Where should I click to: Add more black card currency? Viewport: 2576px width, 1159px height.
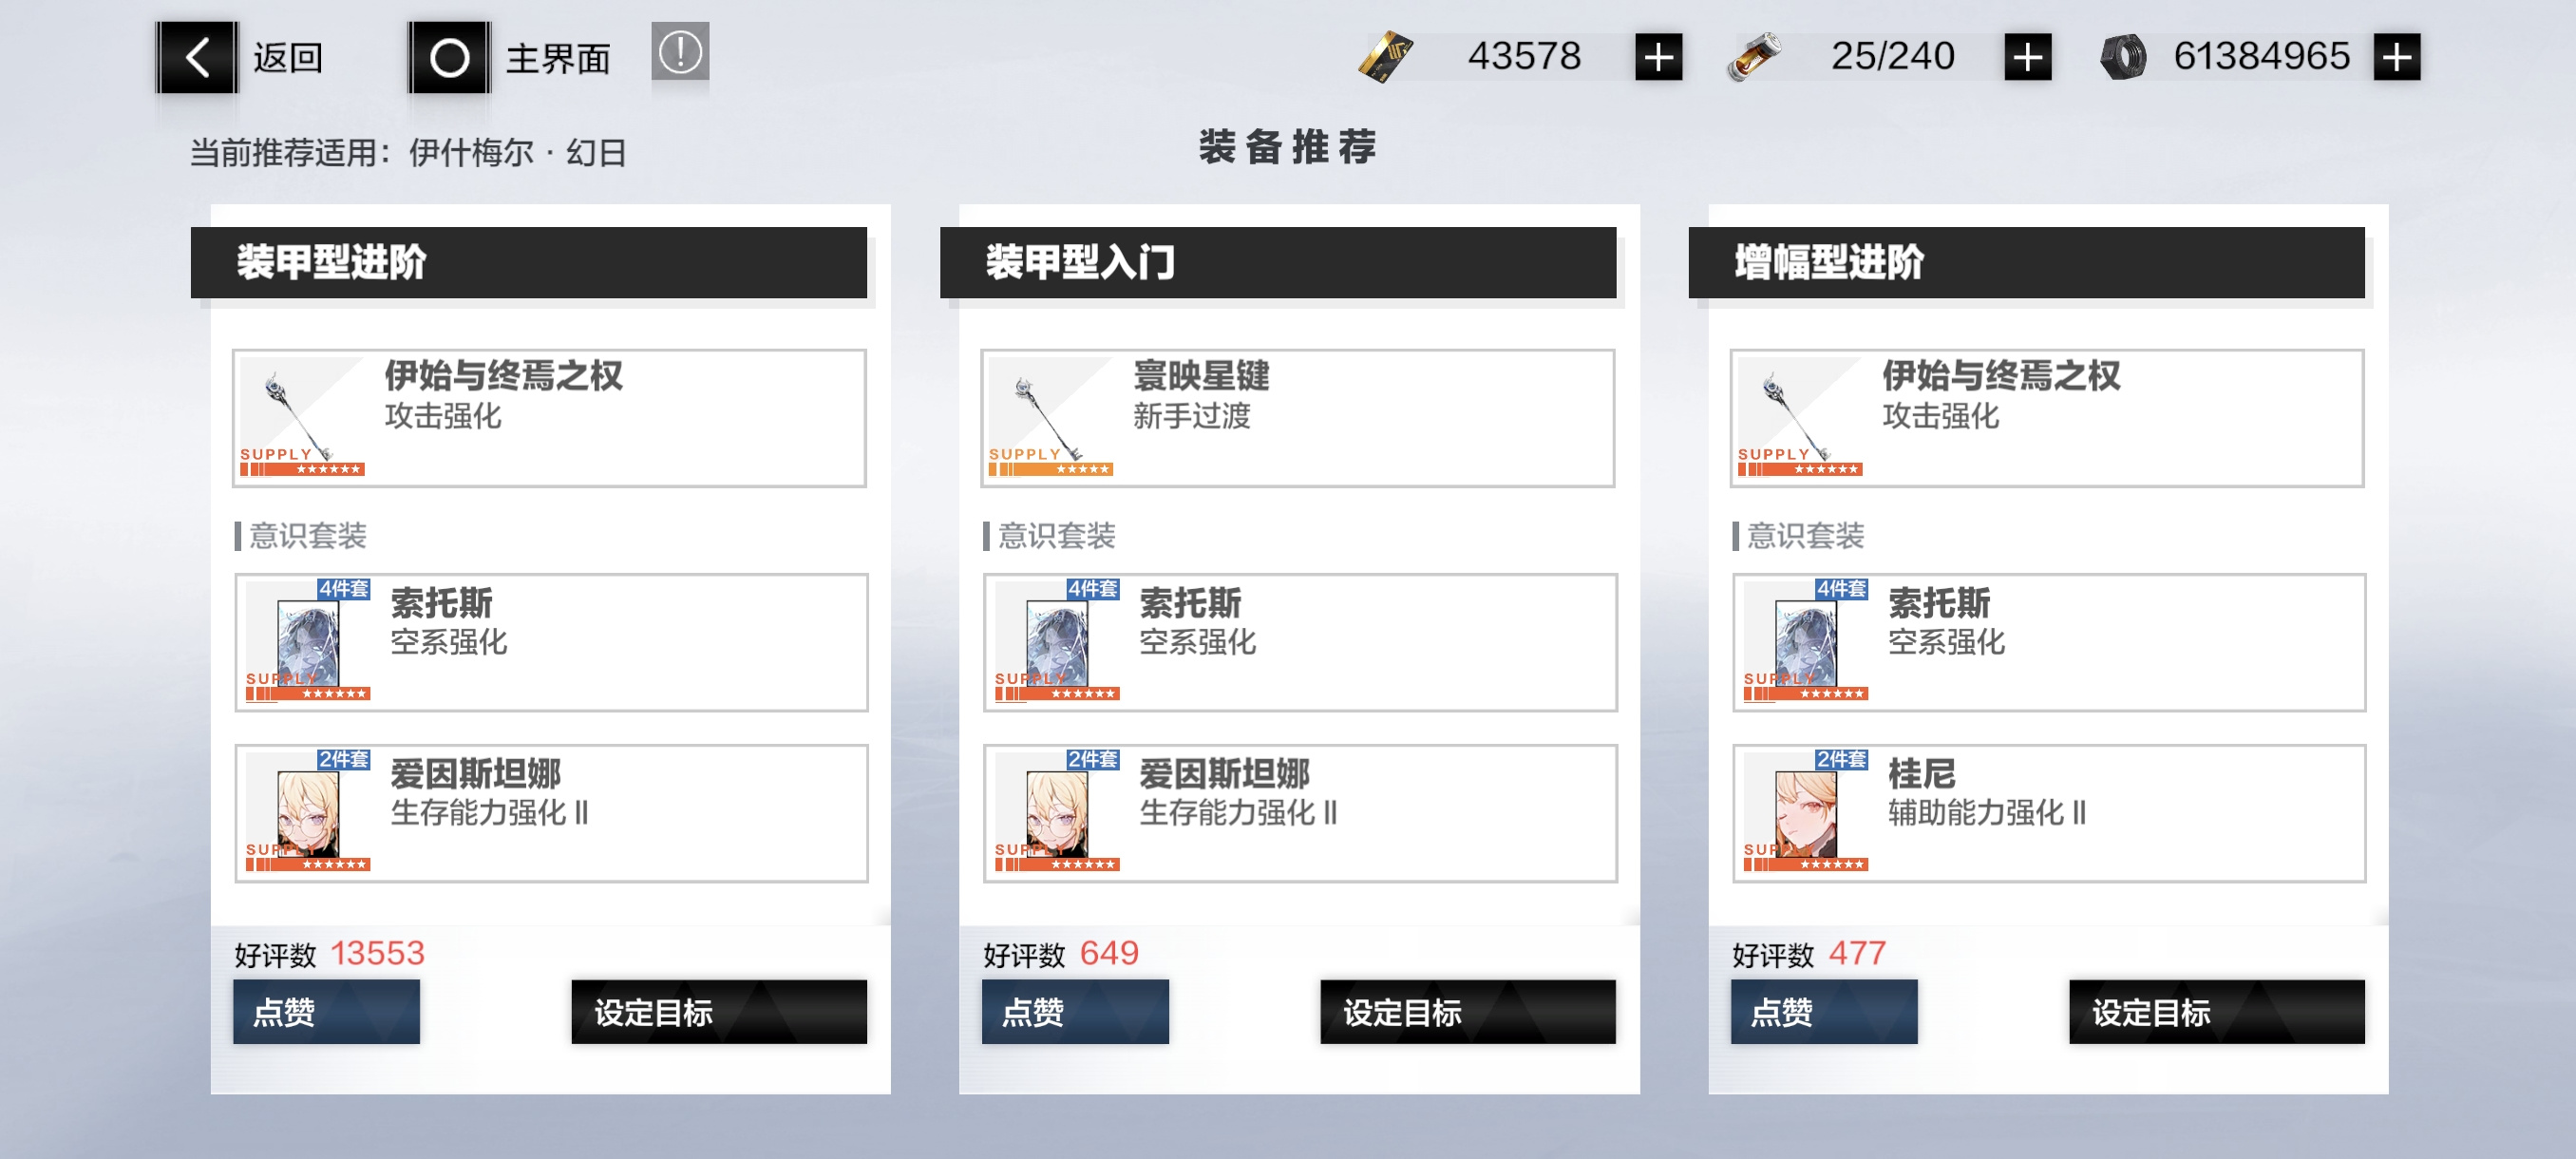point(1658,57)
